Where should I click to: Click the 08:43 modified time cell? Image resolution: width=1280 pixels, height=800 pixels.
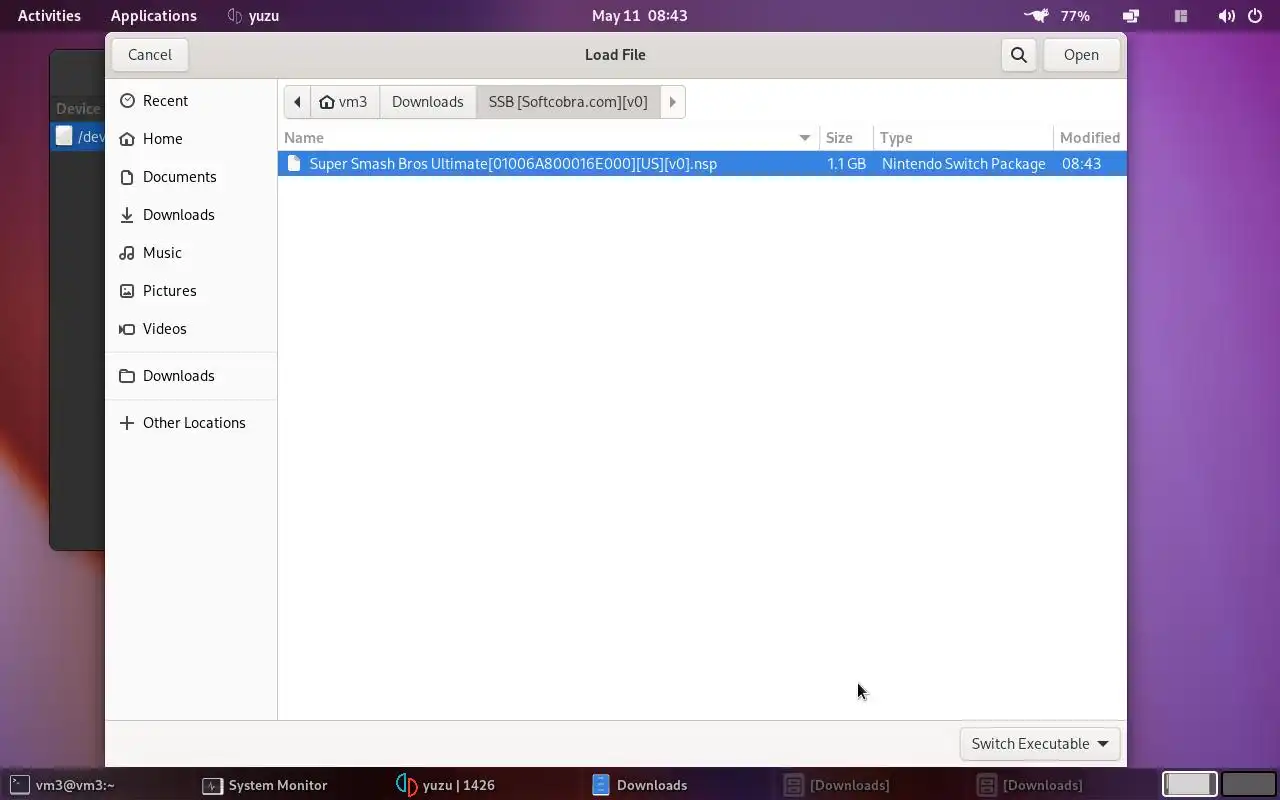point(1081,164)
